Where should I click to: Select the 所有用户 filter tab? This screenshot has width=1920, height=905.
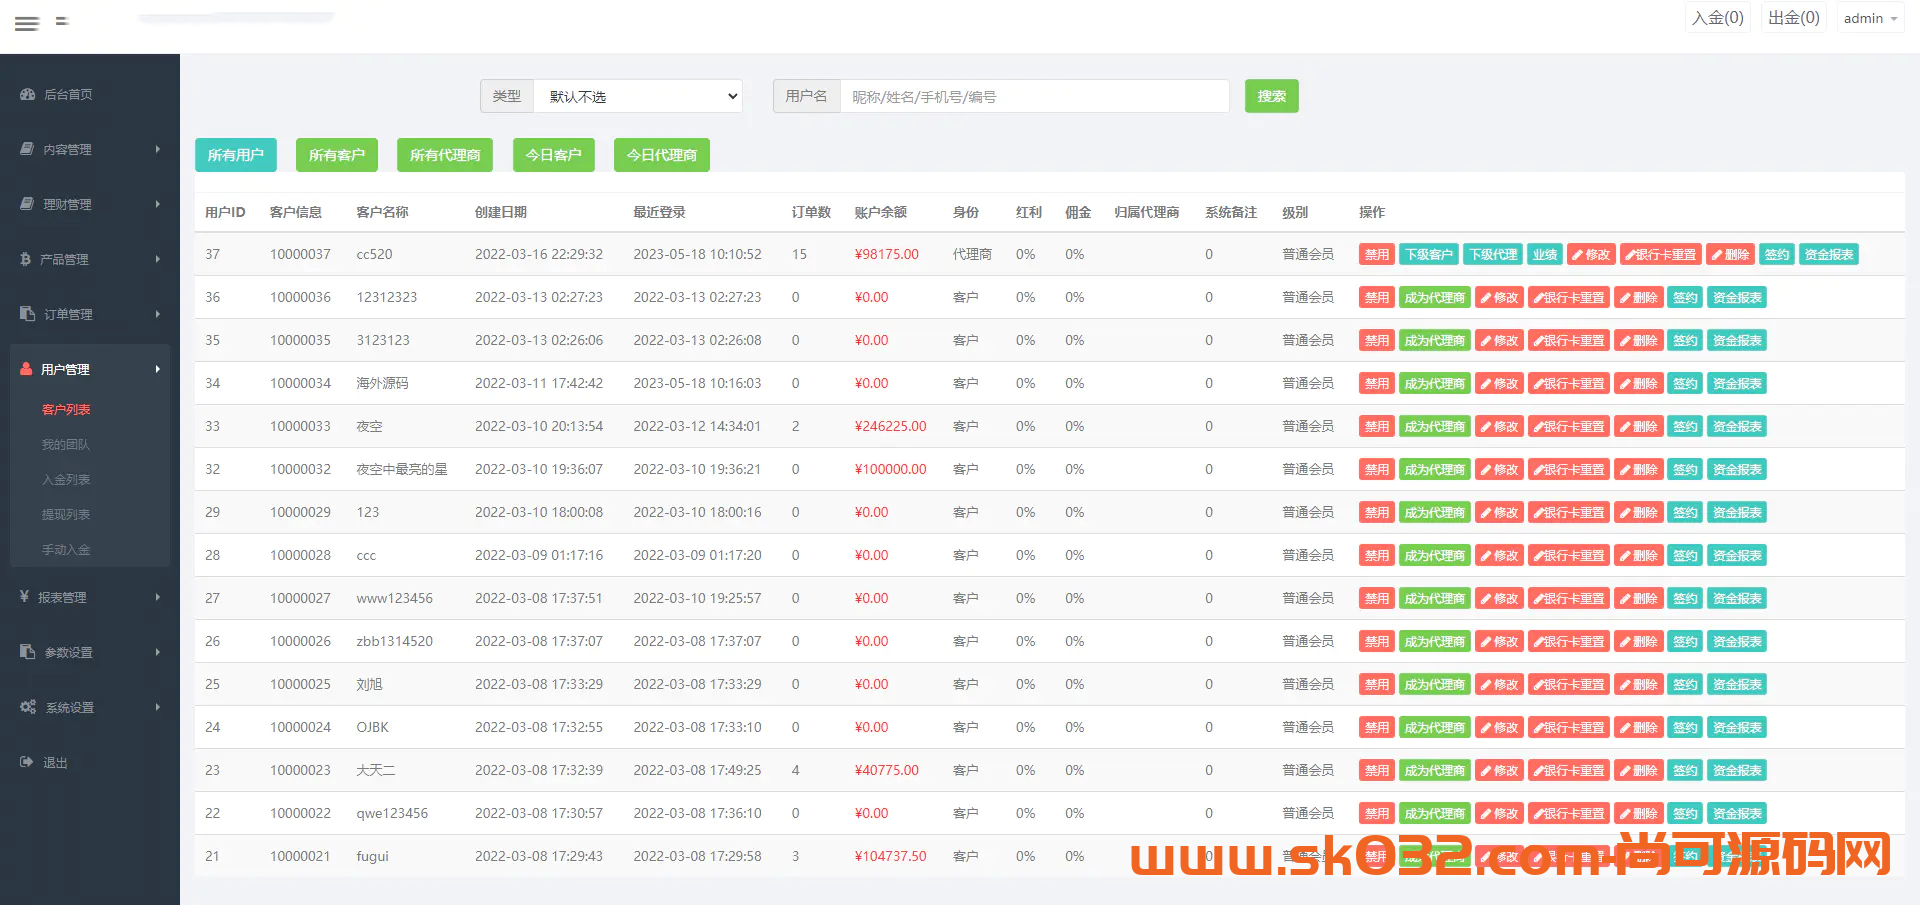click(236, 155)
